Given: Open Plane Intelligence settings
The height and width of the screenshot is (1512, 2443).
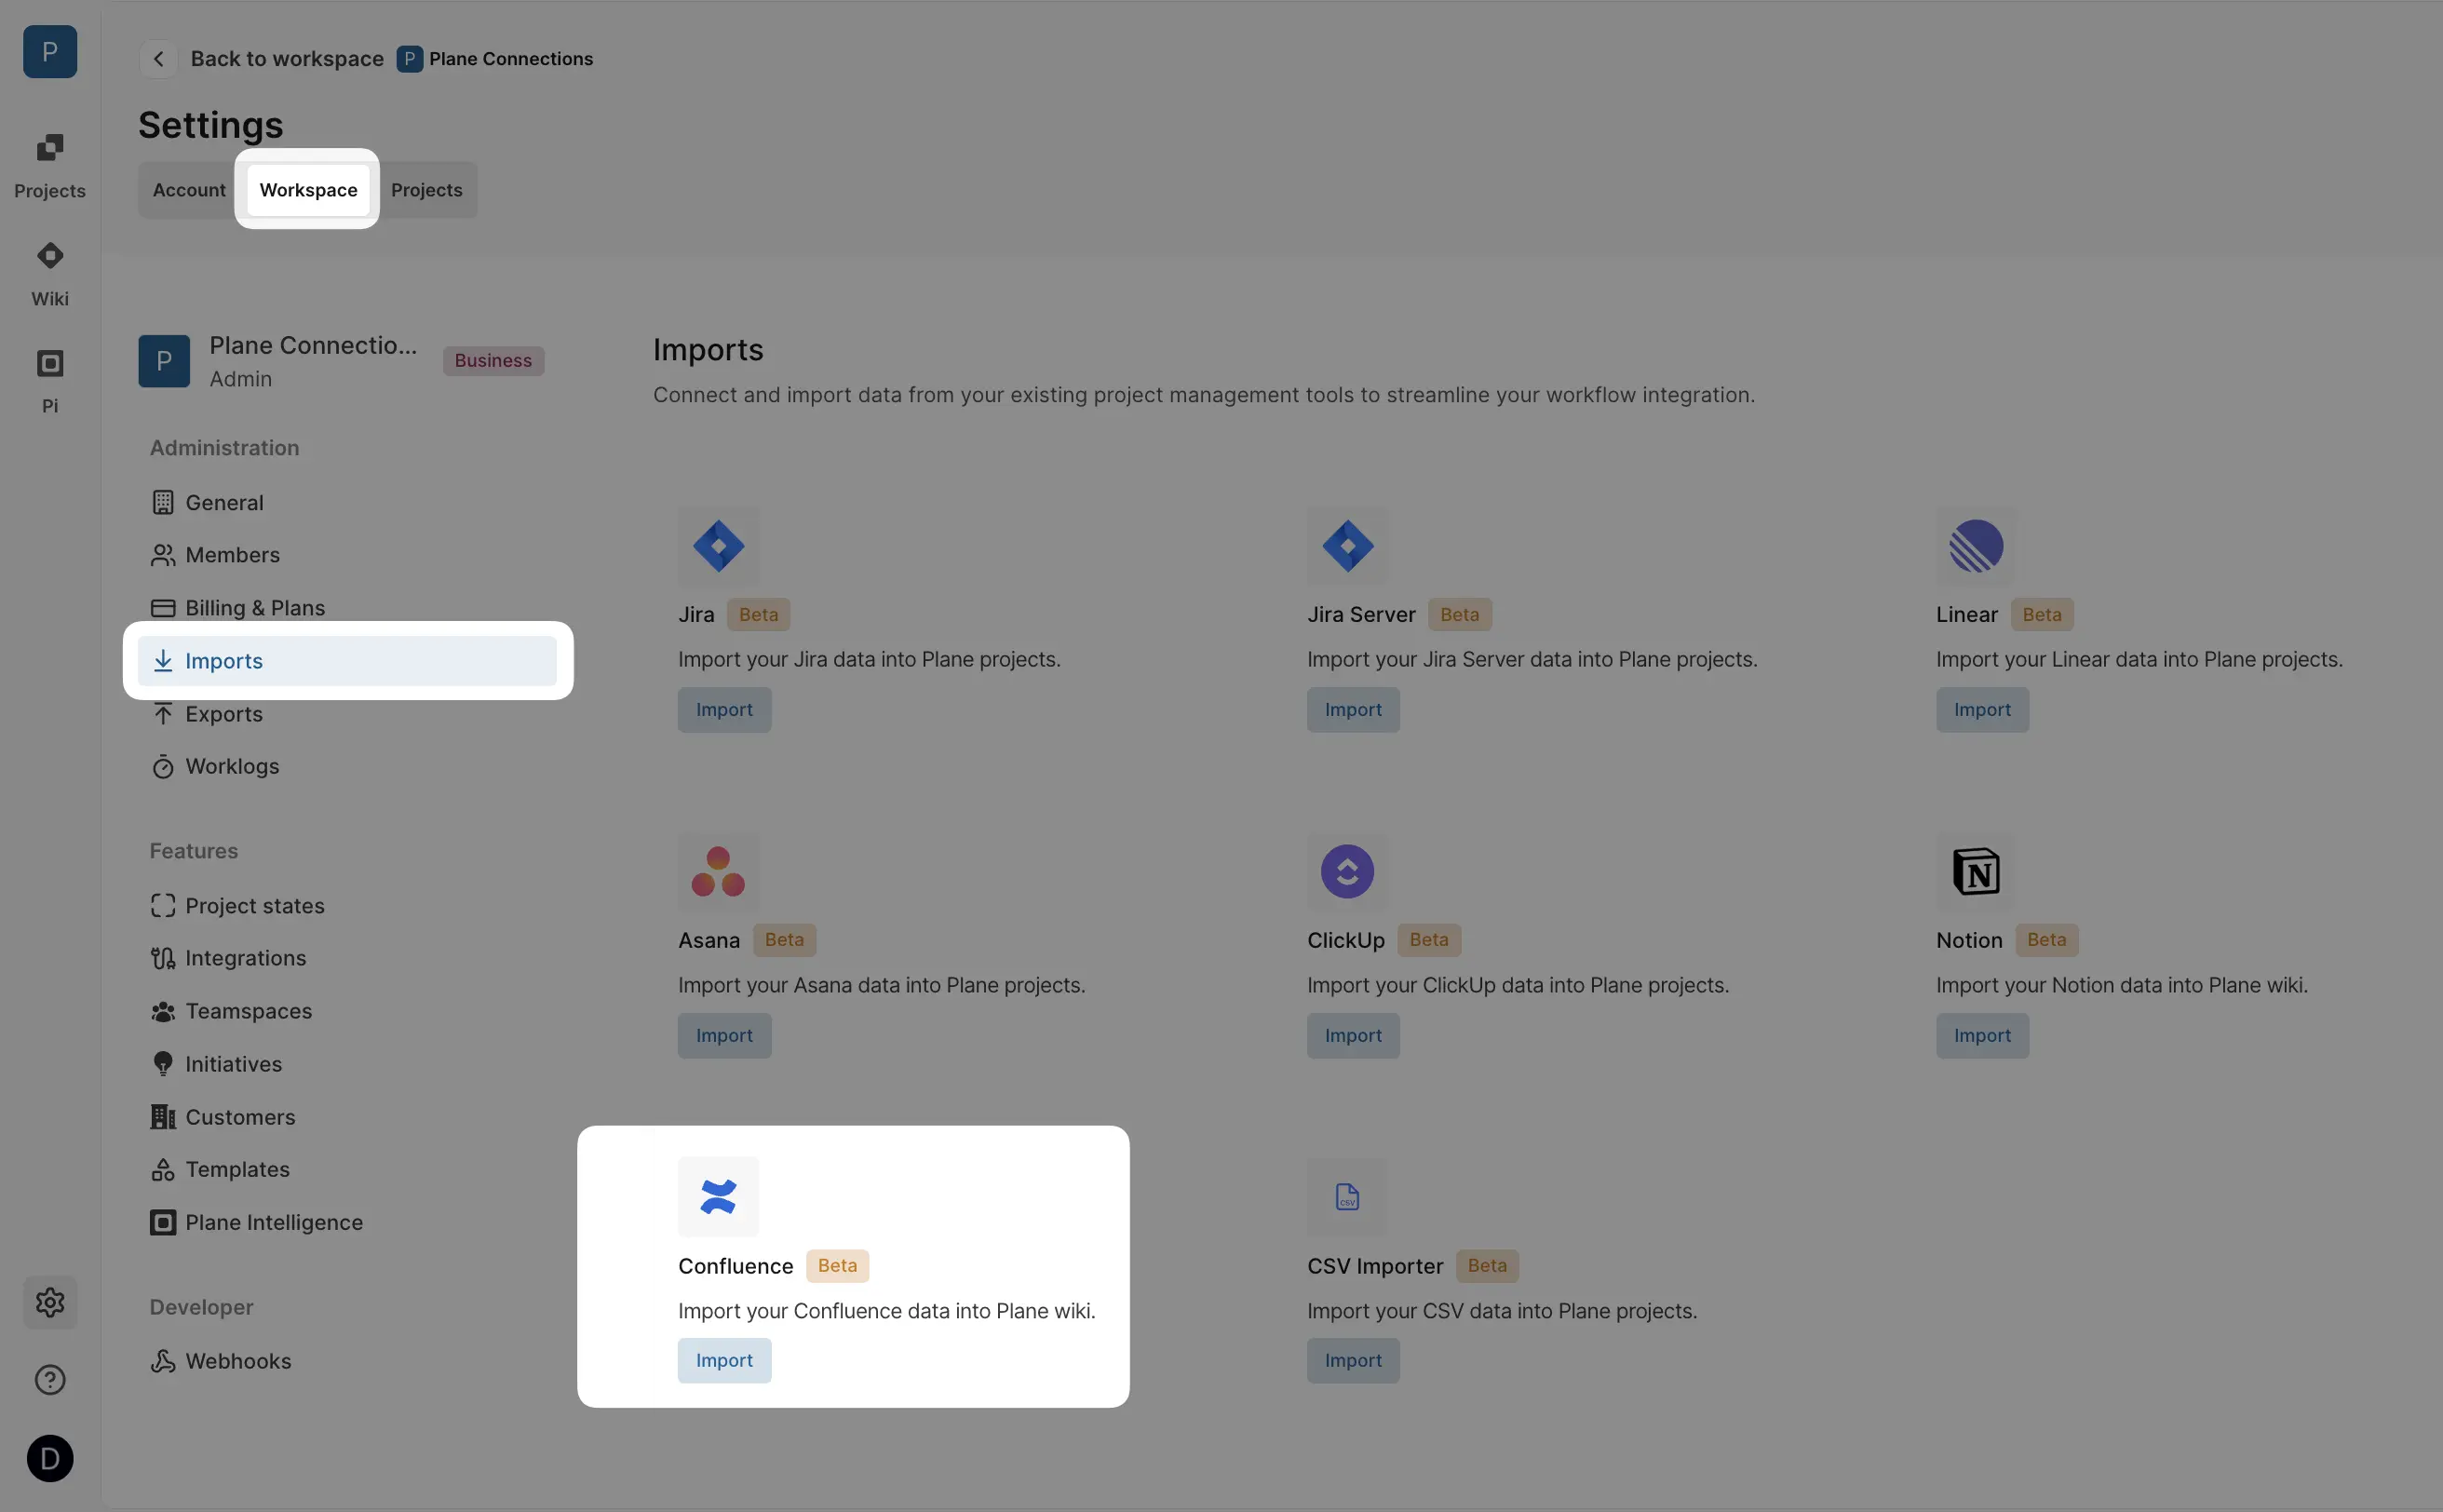Looking at the screenshot, I should pyautogui.click(x=347, y=1222).
